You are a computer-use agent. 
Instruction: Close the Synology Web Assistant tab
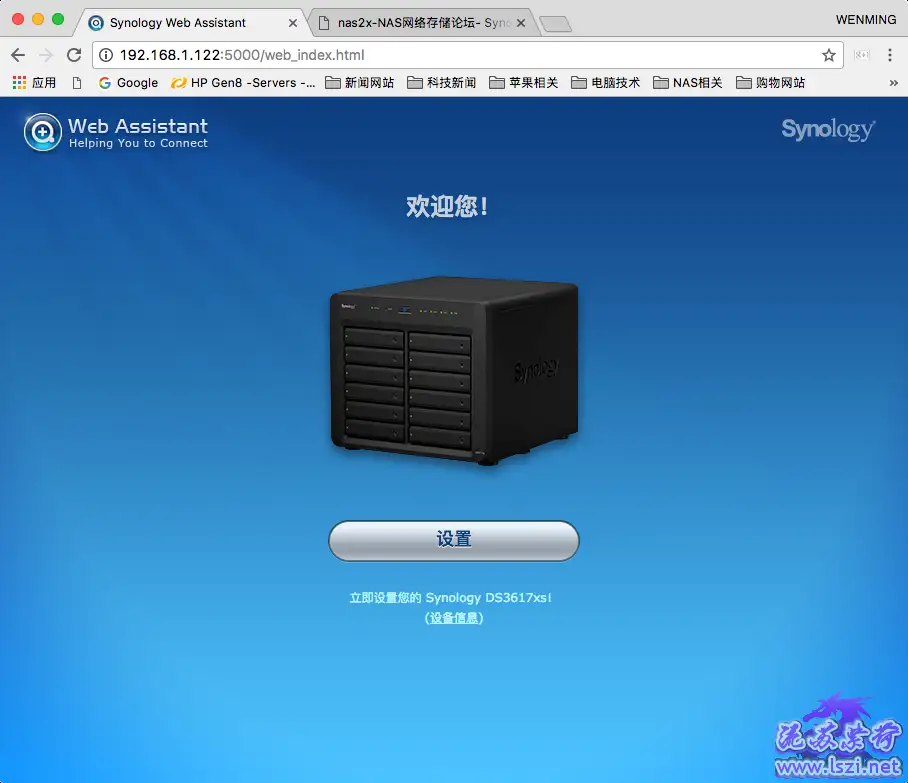coord(293,23)
